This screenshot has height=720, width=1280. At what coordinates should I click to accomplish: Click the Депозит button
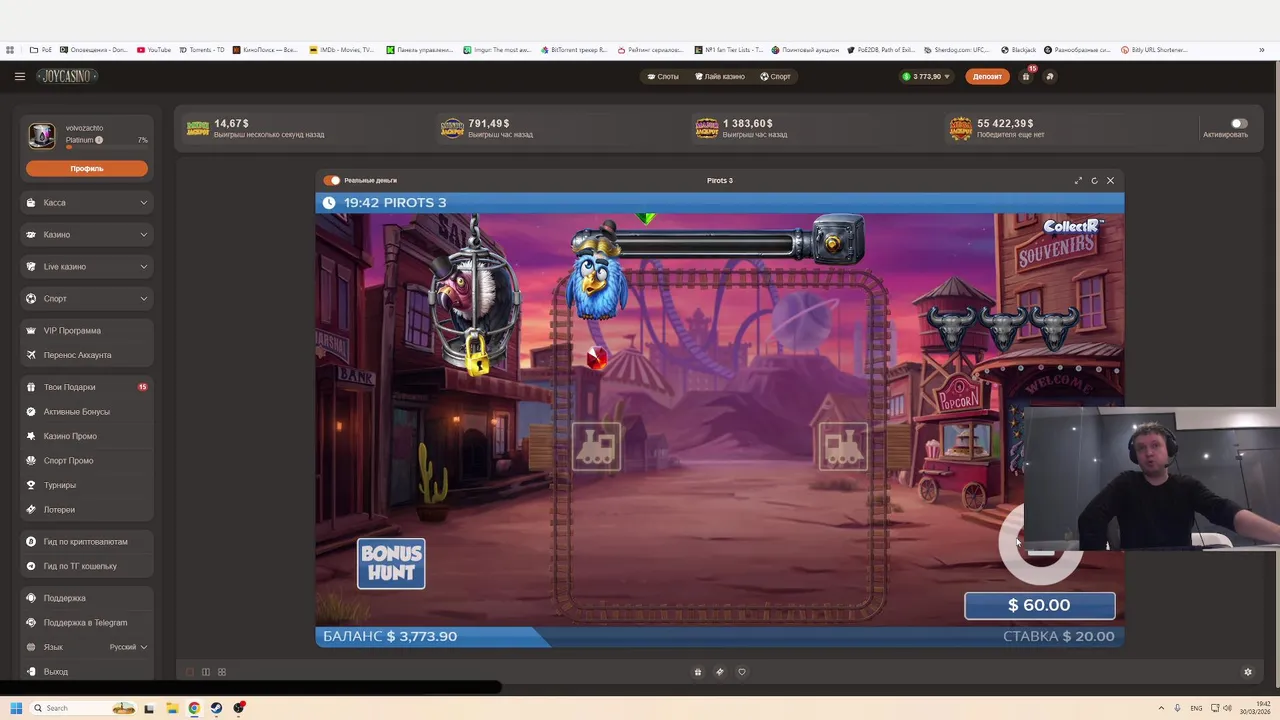click(x=987, y=76)
